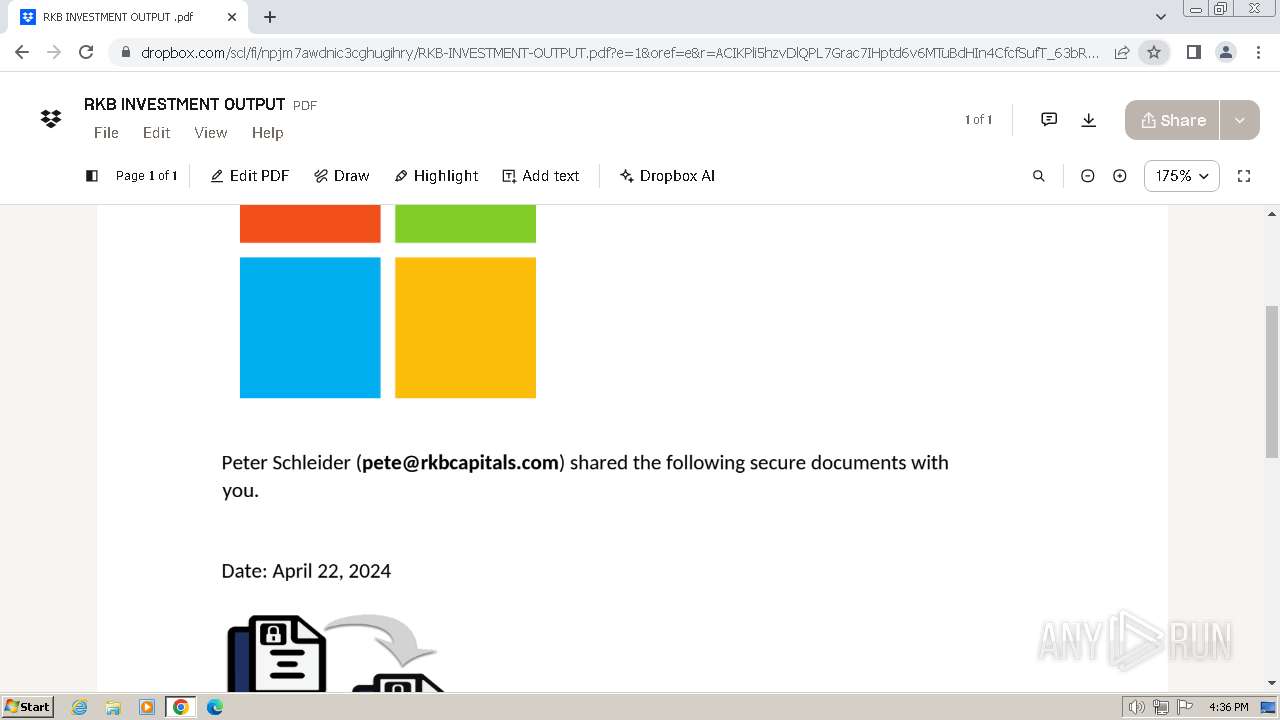Click the 1 of 1 file counter

pos(978,120)
